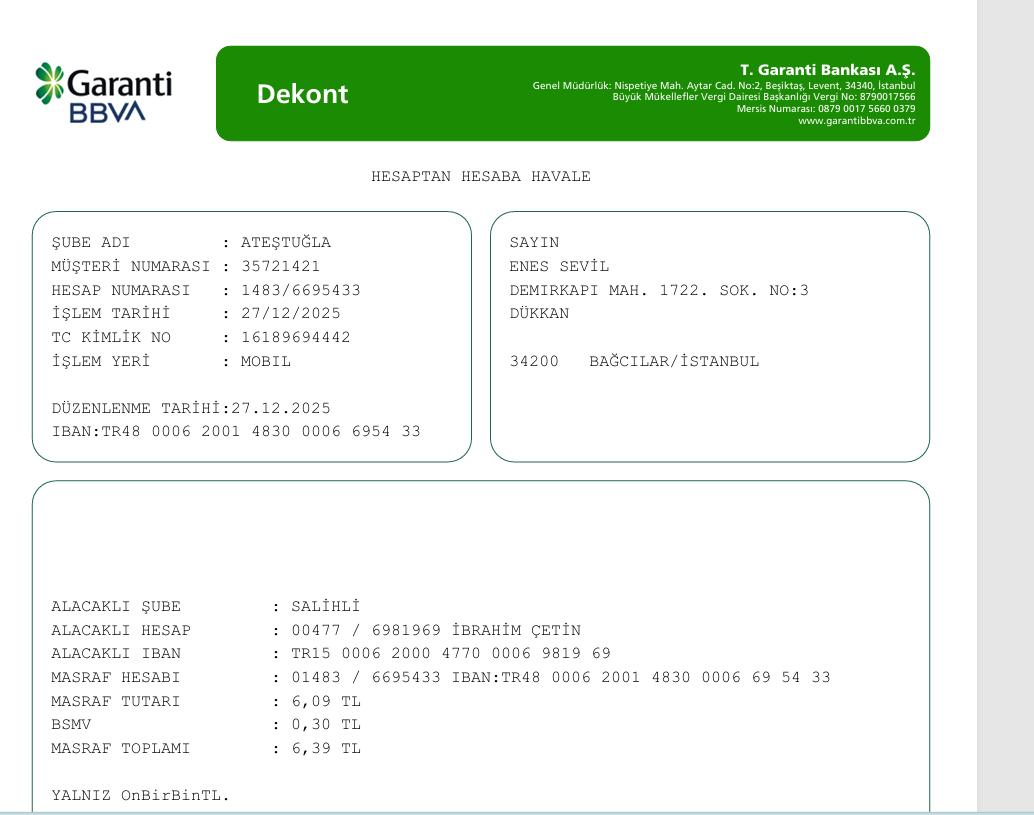Select the Genel Müdürlük address line

tap(723, 86)
